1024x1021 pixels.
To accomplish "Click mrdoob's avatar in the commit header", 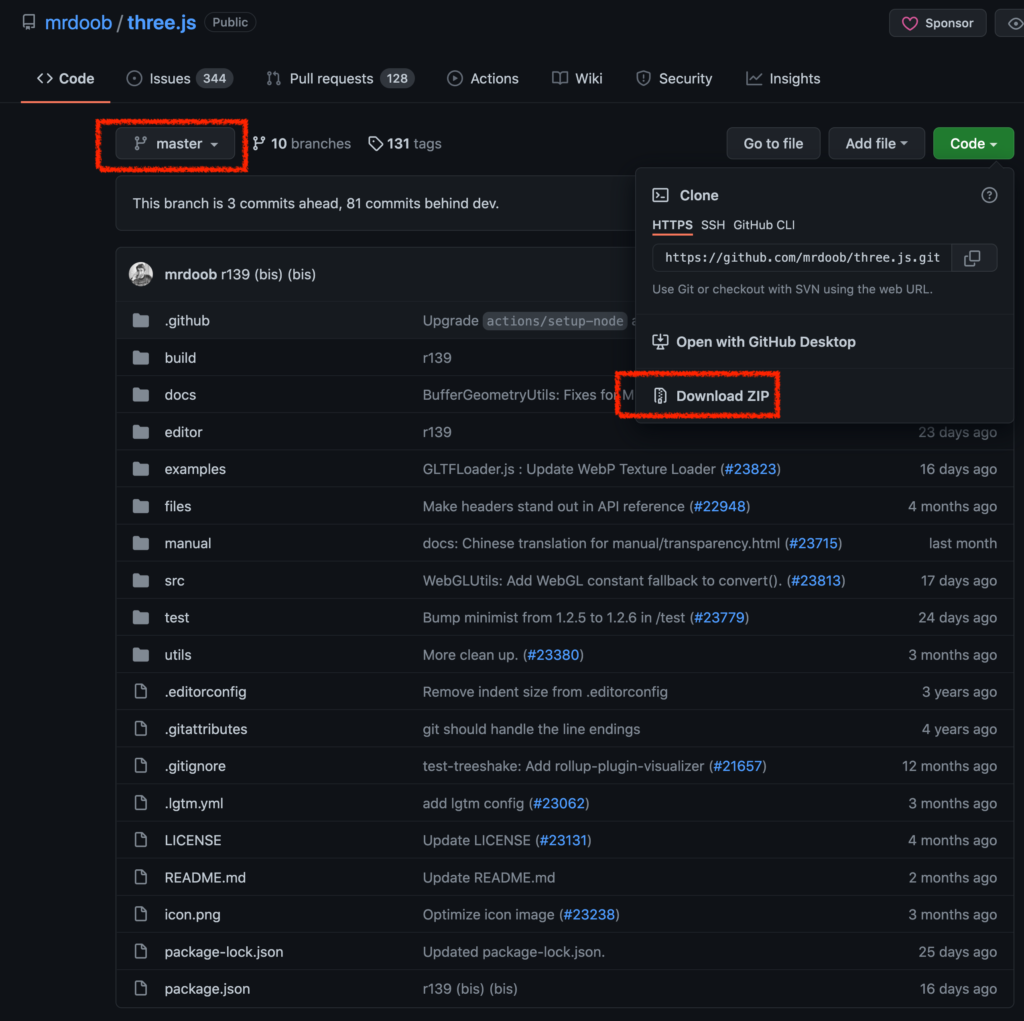I will (x=141, y=274).
